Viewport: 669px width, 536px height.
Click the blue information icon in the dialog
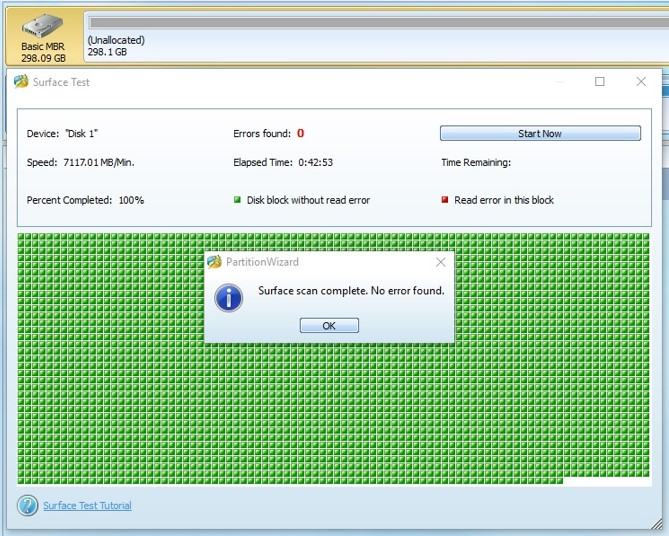(x=229, y=297)
